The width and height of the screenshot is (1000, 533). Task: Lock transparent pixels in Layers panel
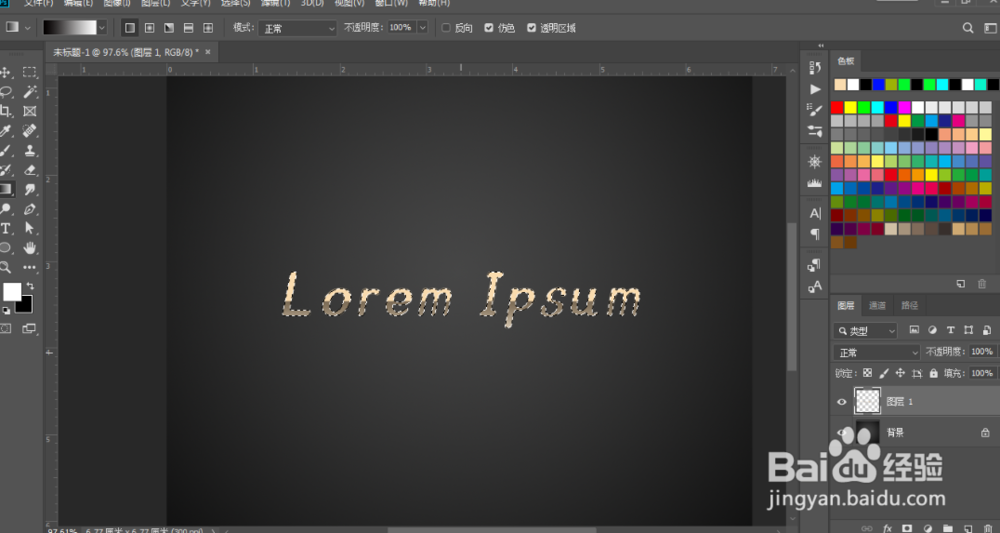tap(867, 373)
